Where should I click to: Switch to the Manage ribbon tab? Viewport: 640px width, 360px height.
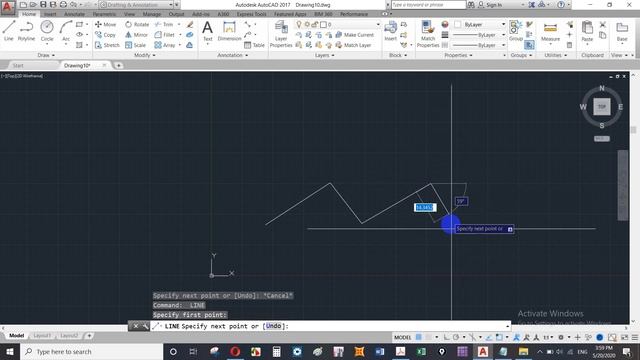tap(152, 14)
